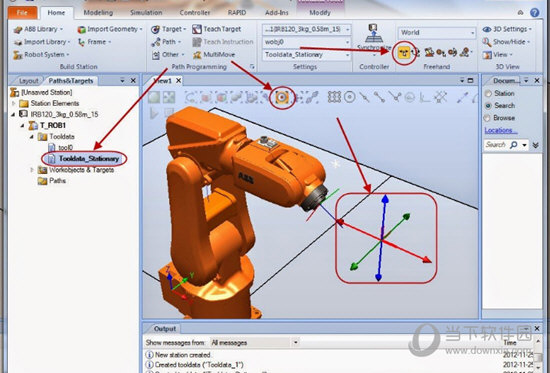Screen dimensions: 550x373
Task: Open the Import Geometry dropdown
Action: point(110,29)
